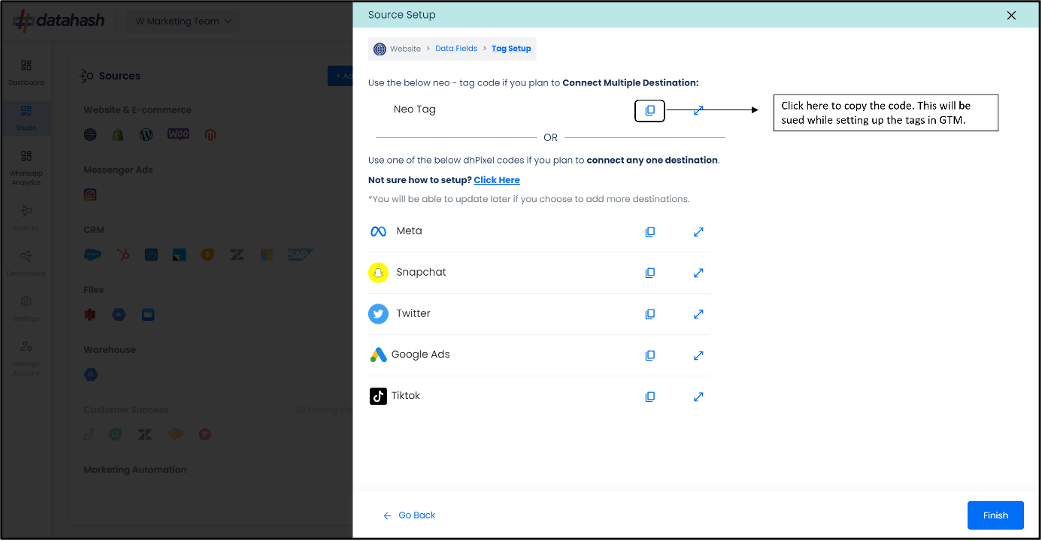The image size is (1041, 541).
Task: Expand the Snapchat code view
Action: pos(698,273)
